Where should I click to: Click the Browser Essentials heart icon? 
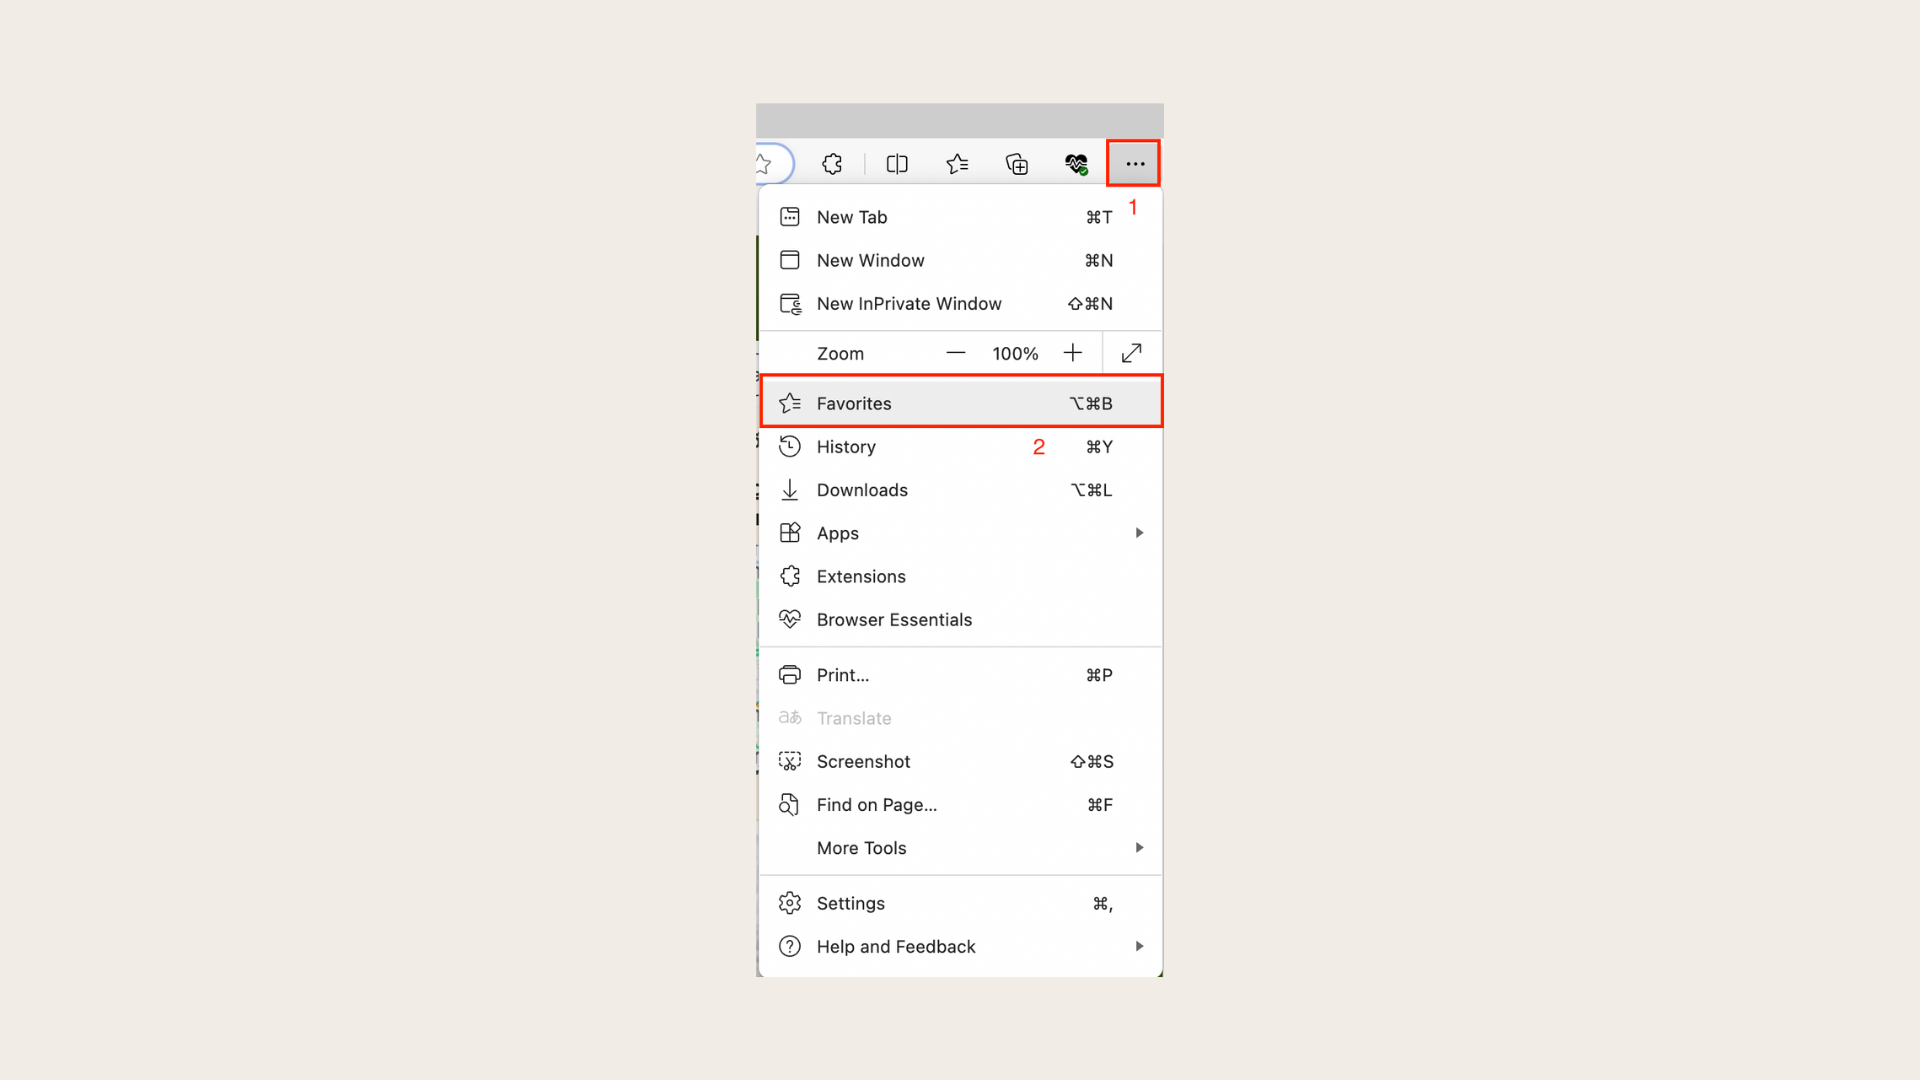point(789,618)
